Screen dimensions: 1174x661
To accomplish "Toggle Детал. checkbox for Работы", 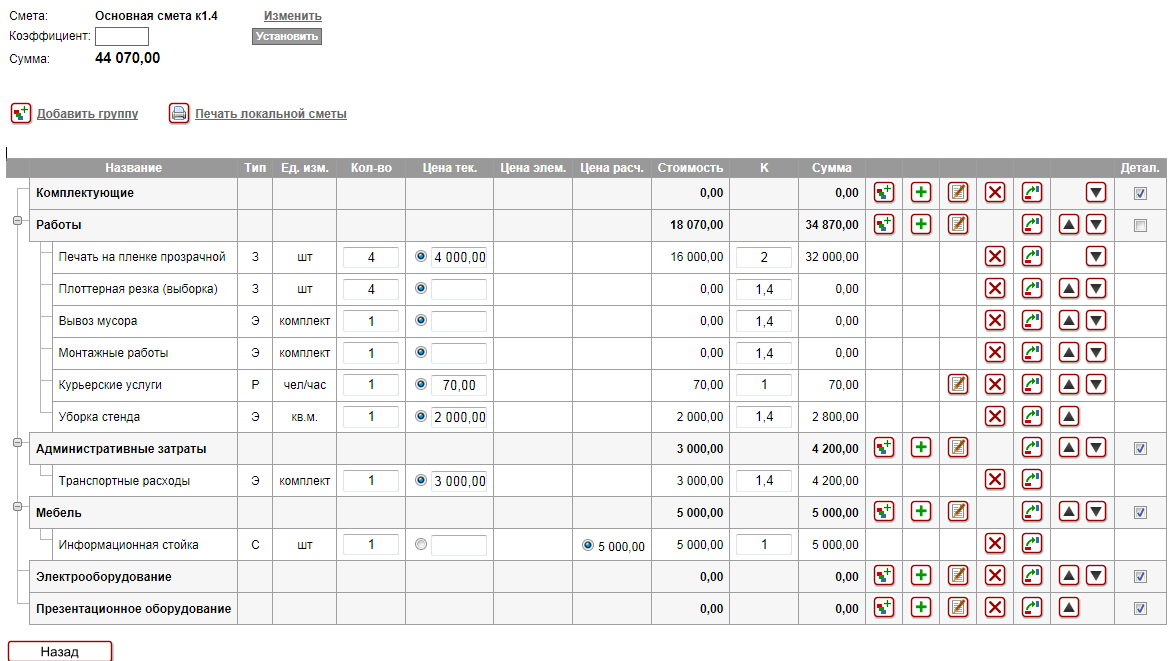I will (1140, 226).
